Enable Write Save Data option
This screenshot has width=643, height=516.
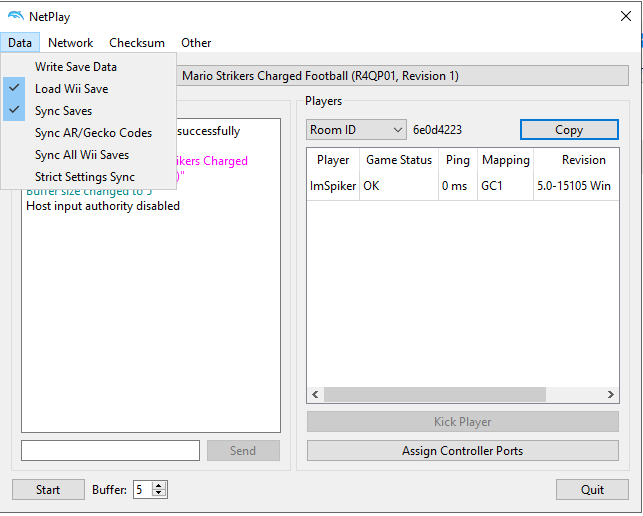click(x=89, y=66)
